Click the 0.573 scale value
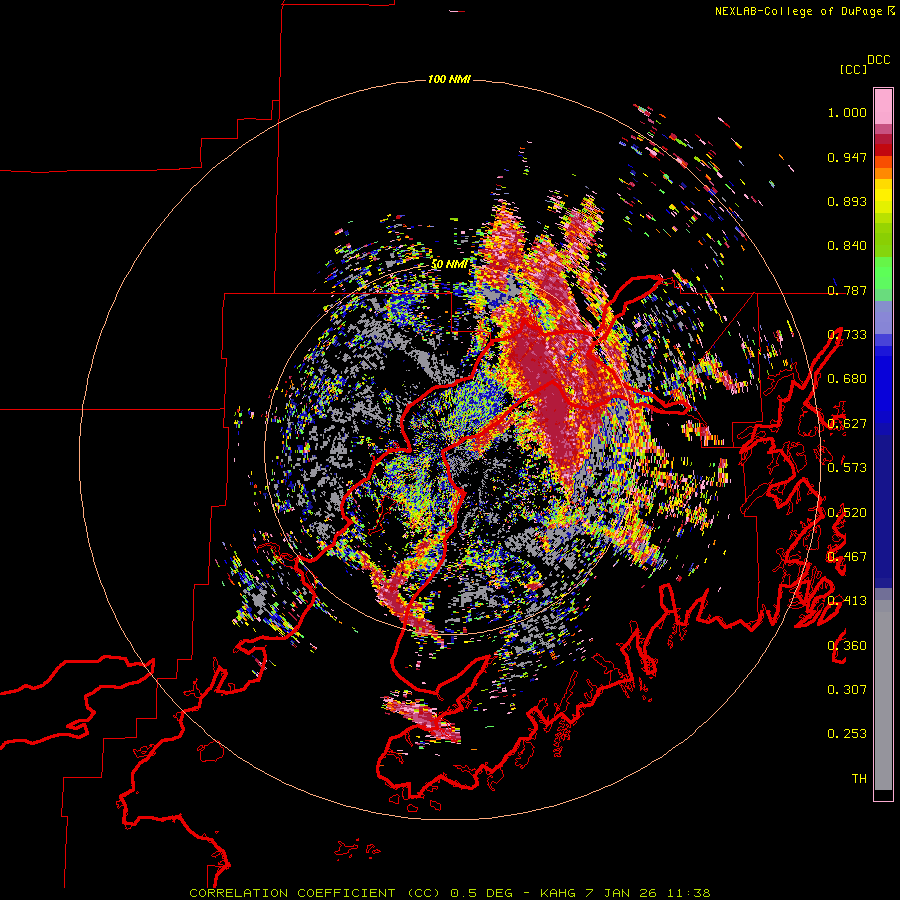The width and height of the screenshot is (900, 900). click(847, 467)
